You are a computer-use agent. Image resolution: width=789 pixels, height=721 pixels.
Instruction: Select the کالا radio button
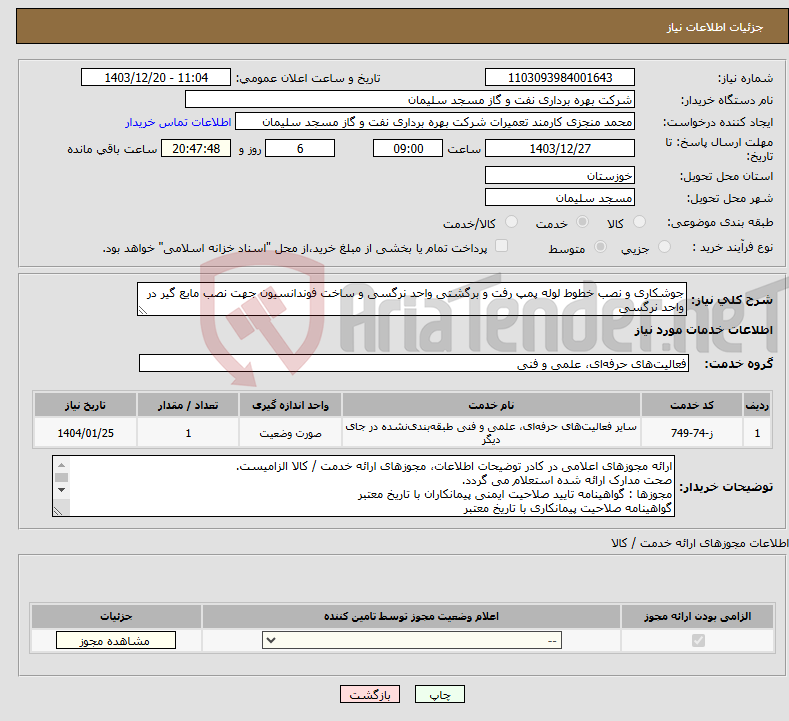(639, 222)
